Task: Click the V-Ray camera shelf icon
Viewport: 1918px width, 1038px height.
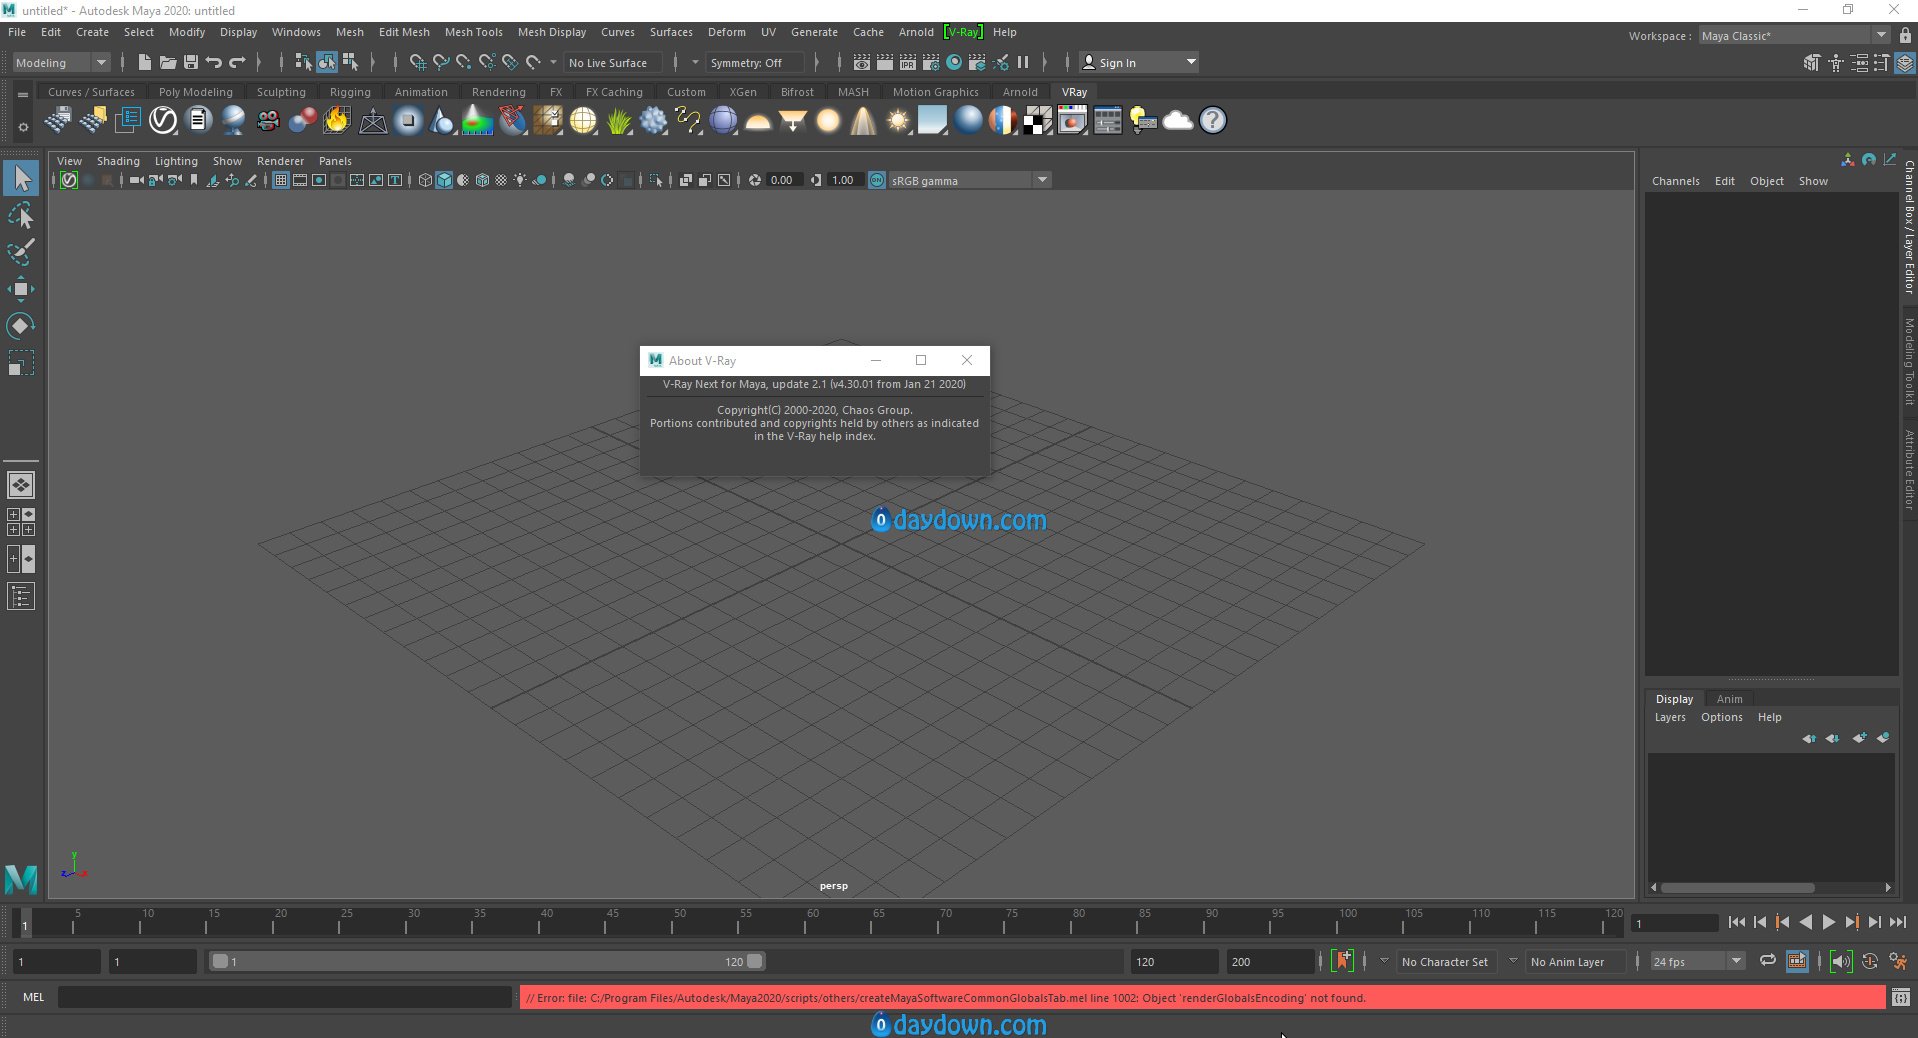Action: click(268, 121)
